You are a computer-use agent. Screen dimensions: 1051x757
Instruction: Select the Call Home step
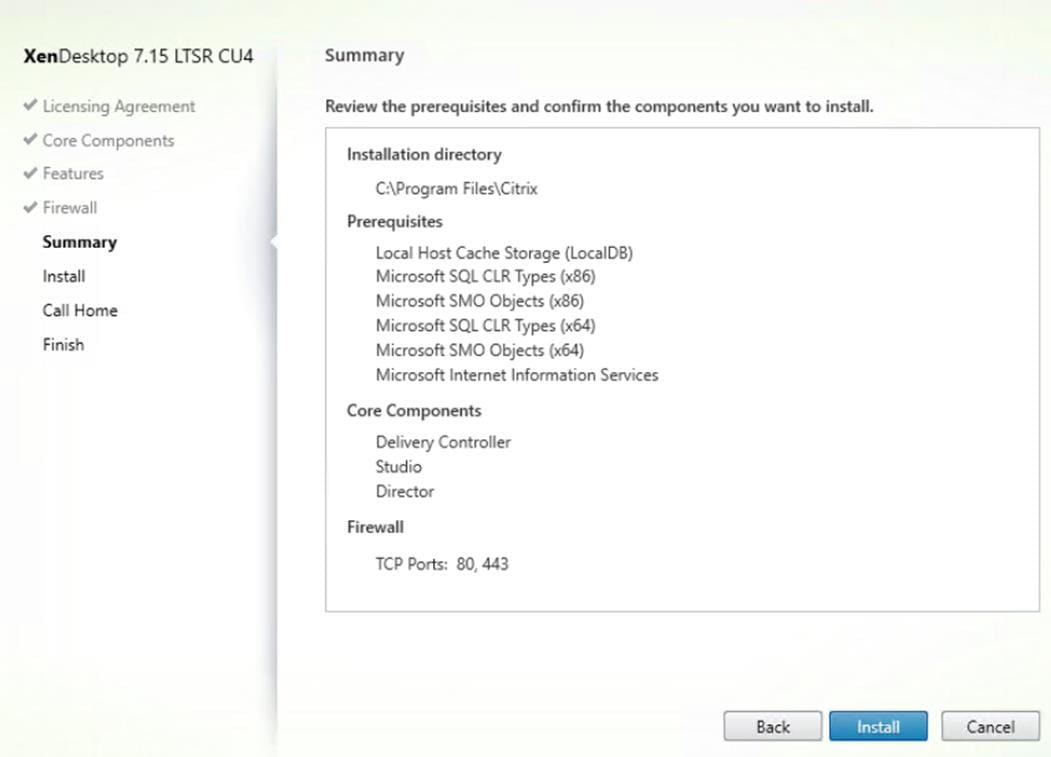pos(80,310)
